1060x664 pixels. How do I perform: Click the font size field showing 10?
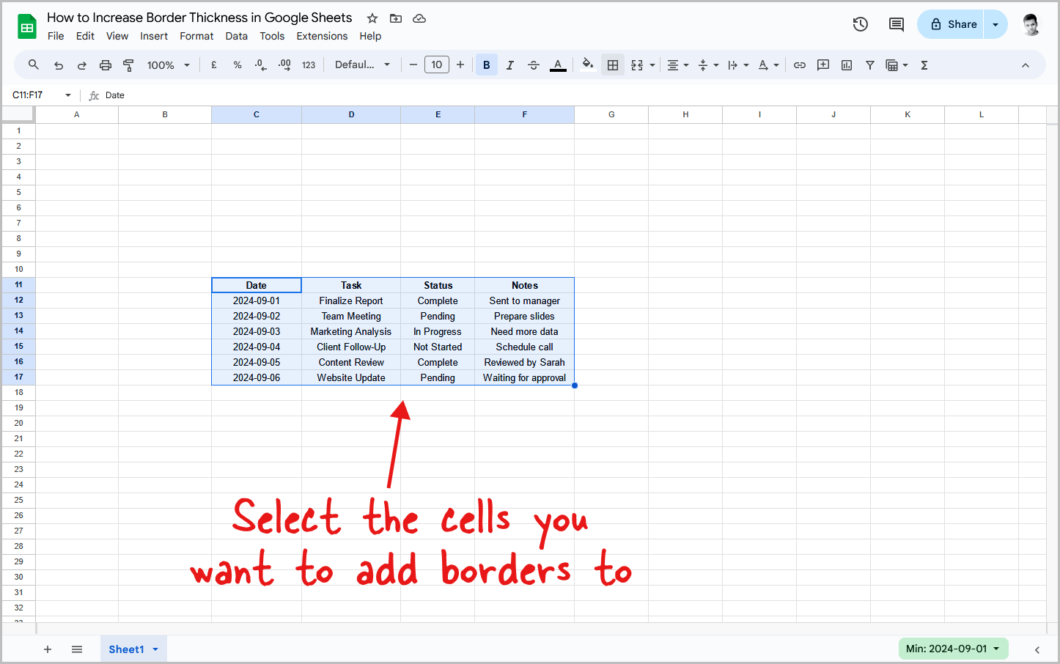[x=437, y=65]
